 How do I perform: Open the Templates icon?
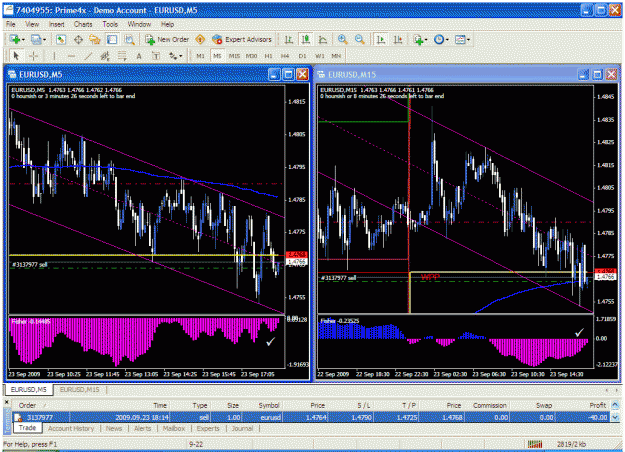point(460,39)
